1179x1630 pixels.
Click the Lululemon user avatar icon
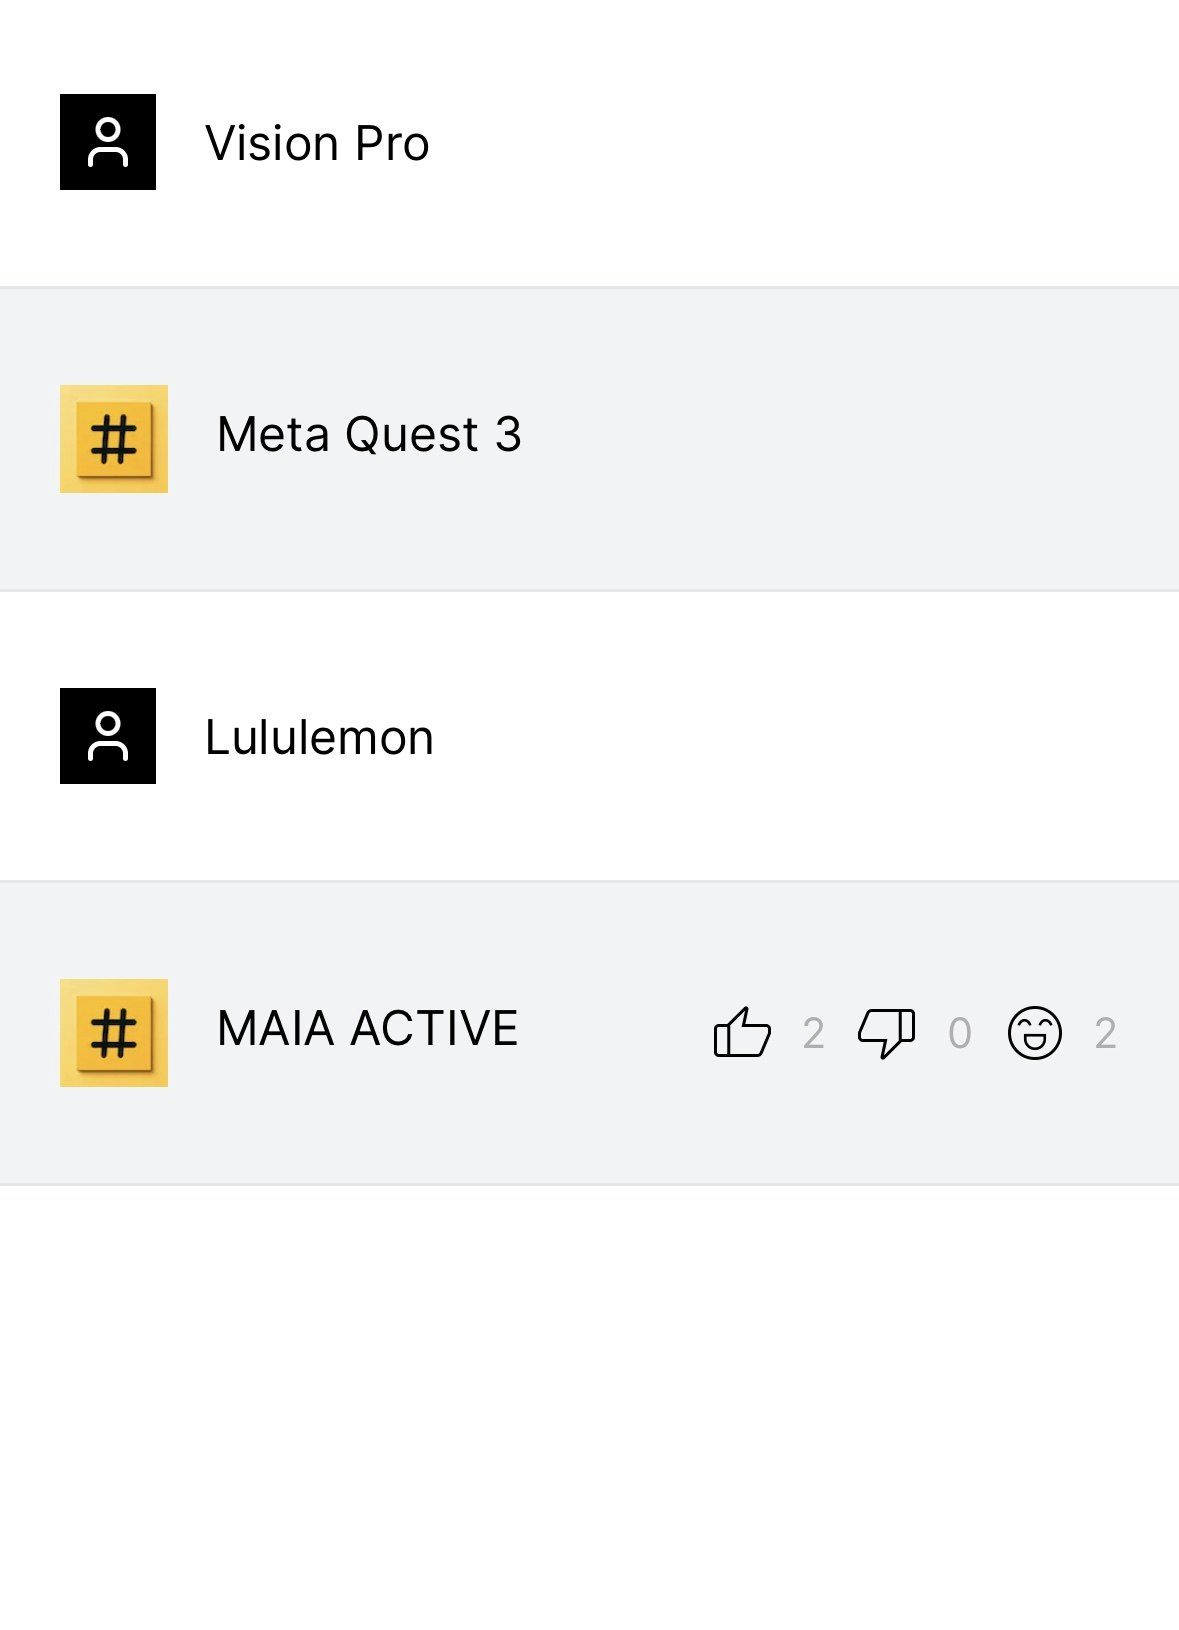coord(108,736)
